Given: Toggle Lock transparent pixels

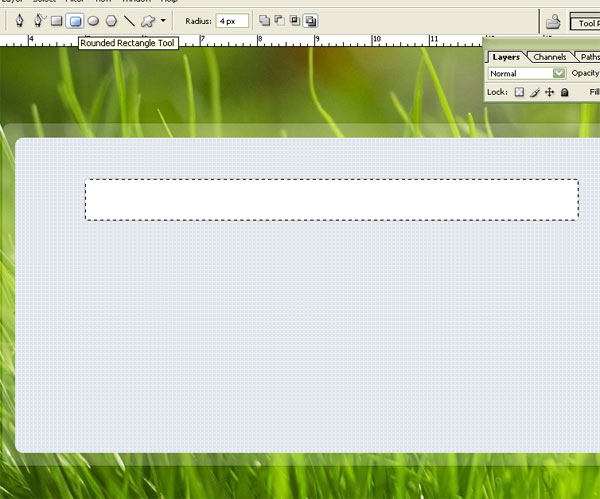Looking at the screenshot, I should [519, 92].
